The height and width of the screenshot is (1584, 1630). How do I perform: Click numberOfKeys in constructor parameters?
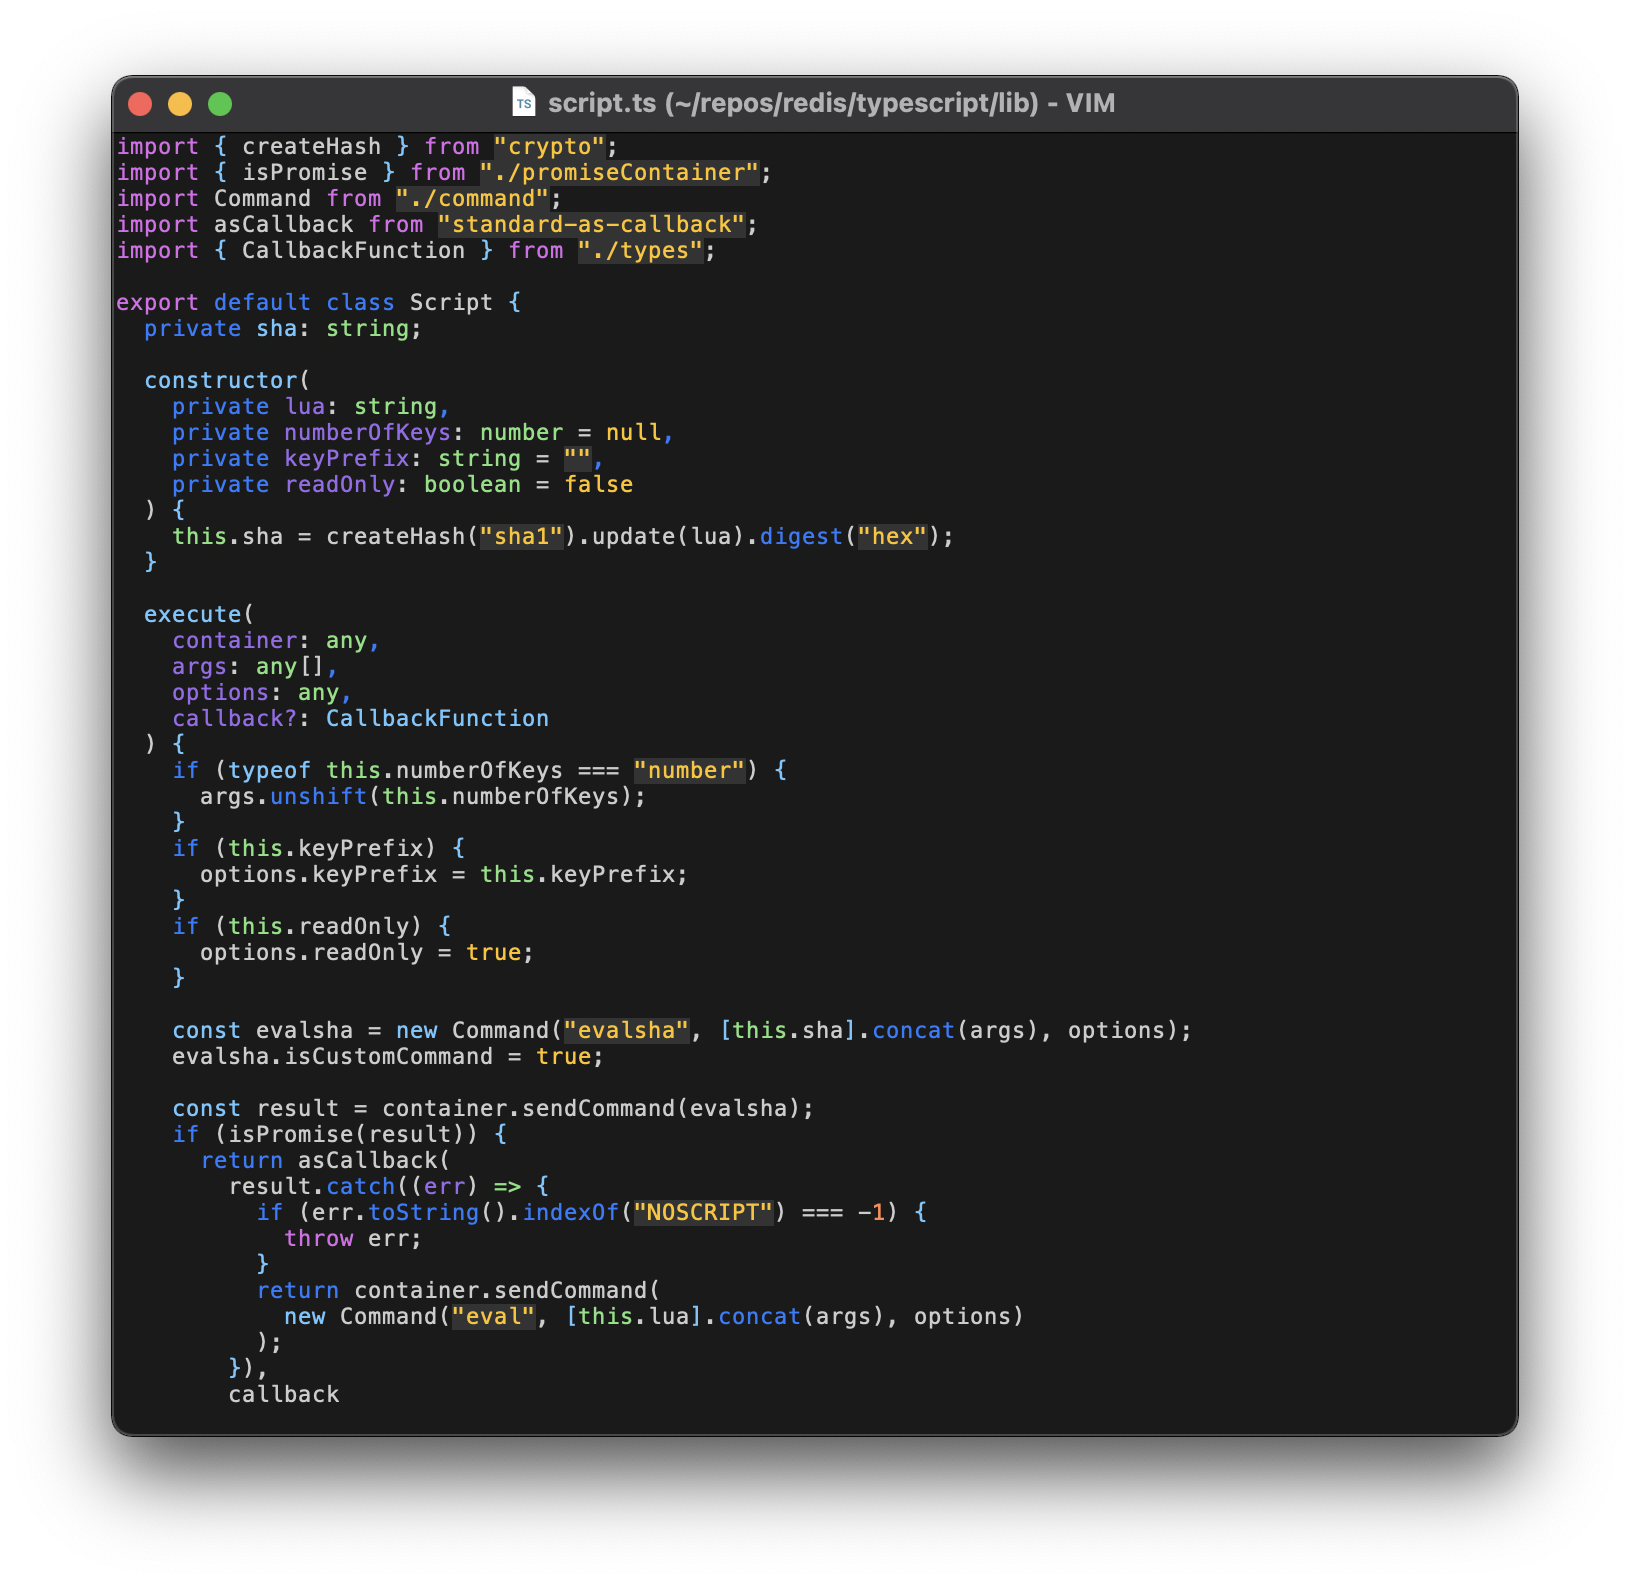367,433
